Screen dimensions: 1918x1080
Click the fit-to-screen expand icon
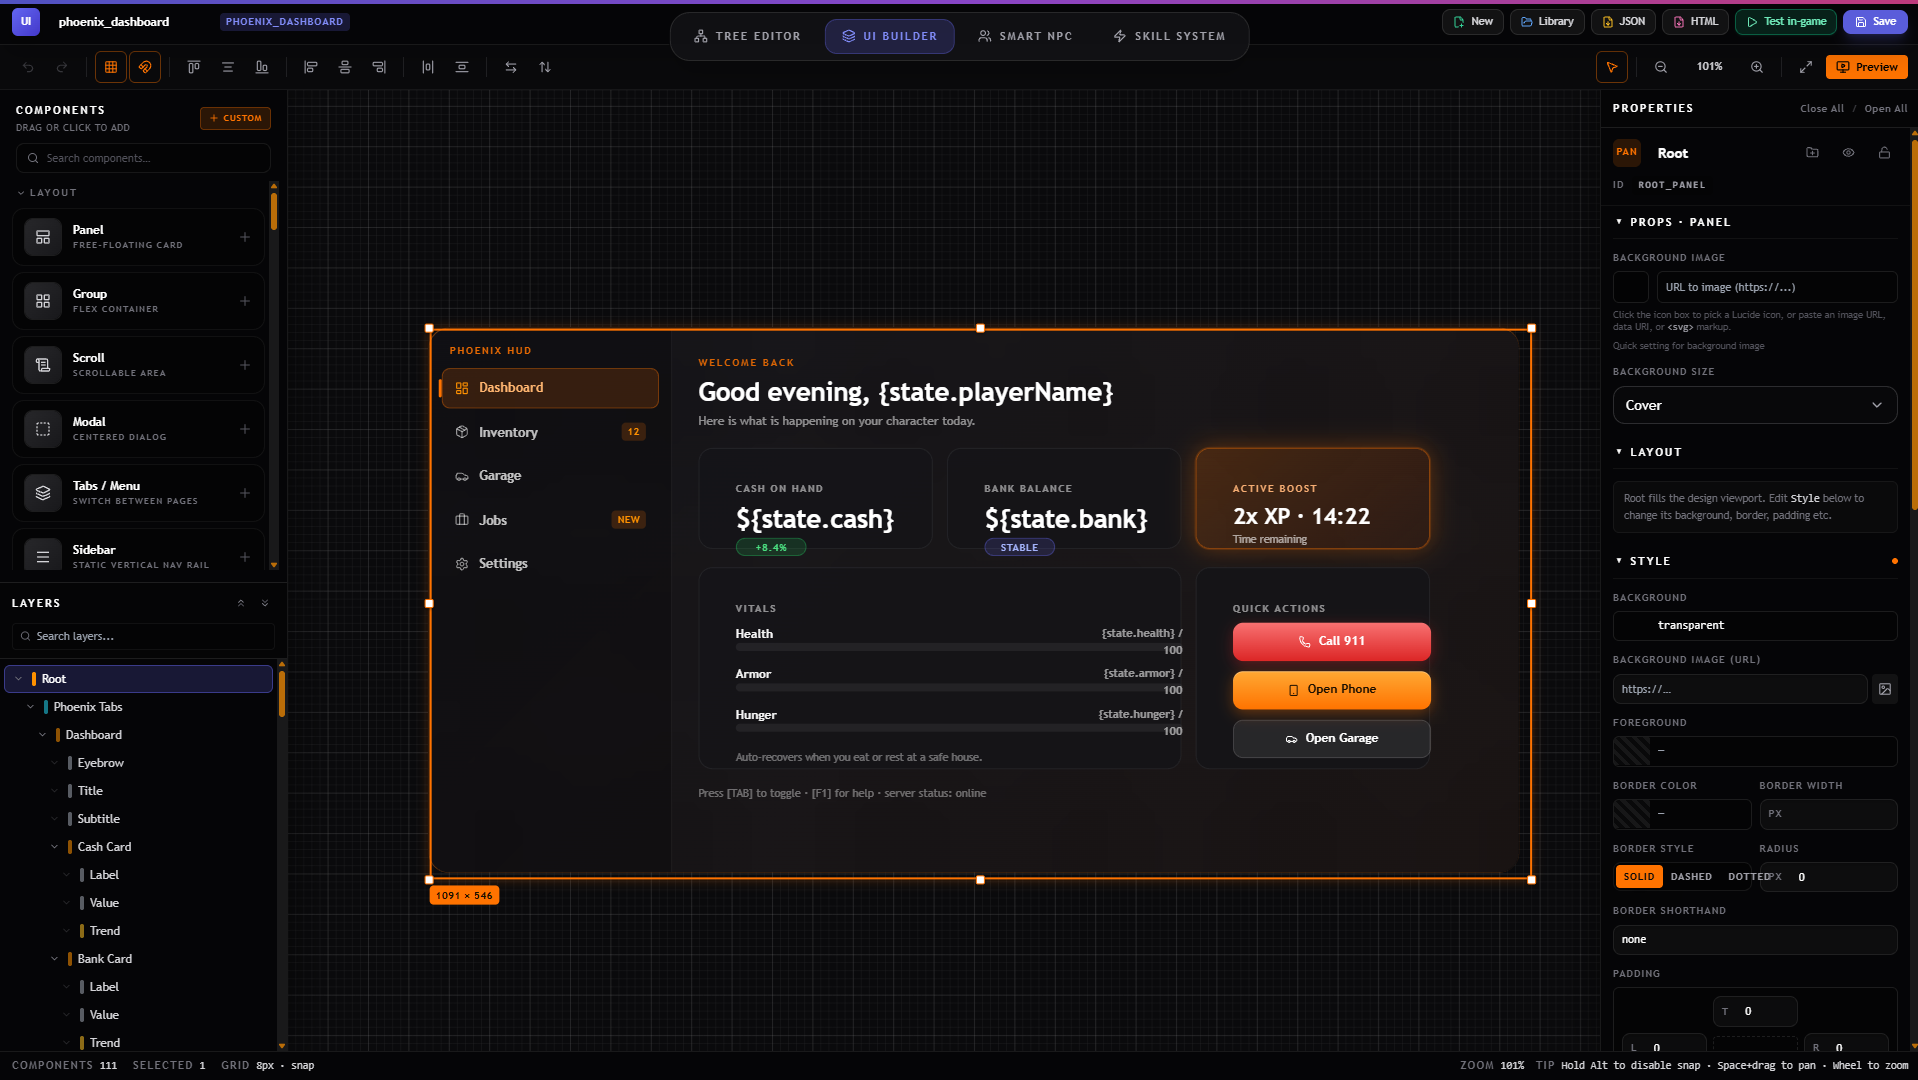1806,67
